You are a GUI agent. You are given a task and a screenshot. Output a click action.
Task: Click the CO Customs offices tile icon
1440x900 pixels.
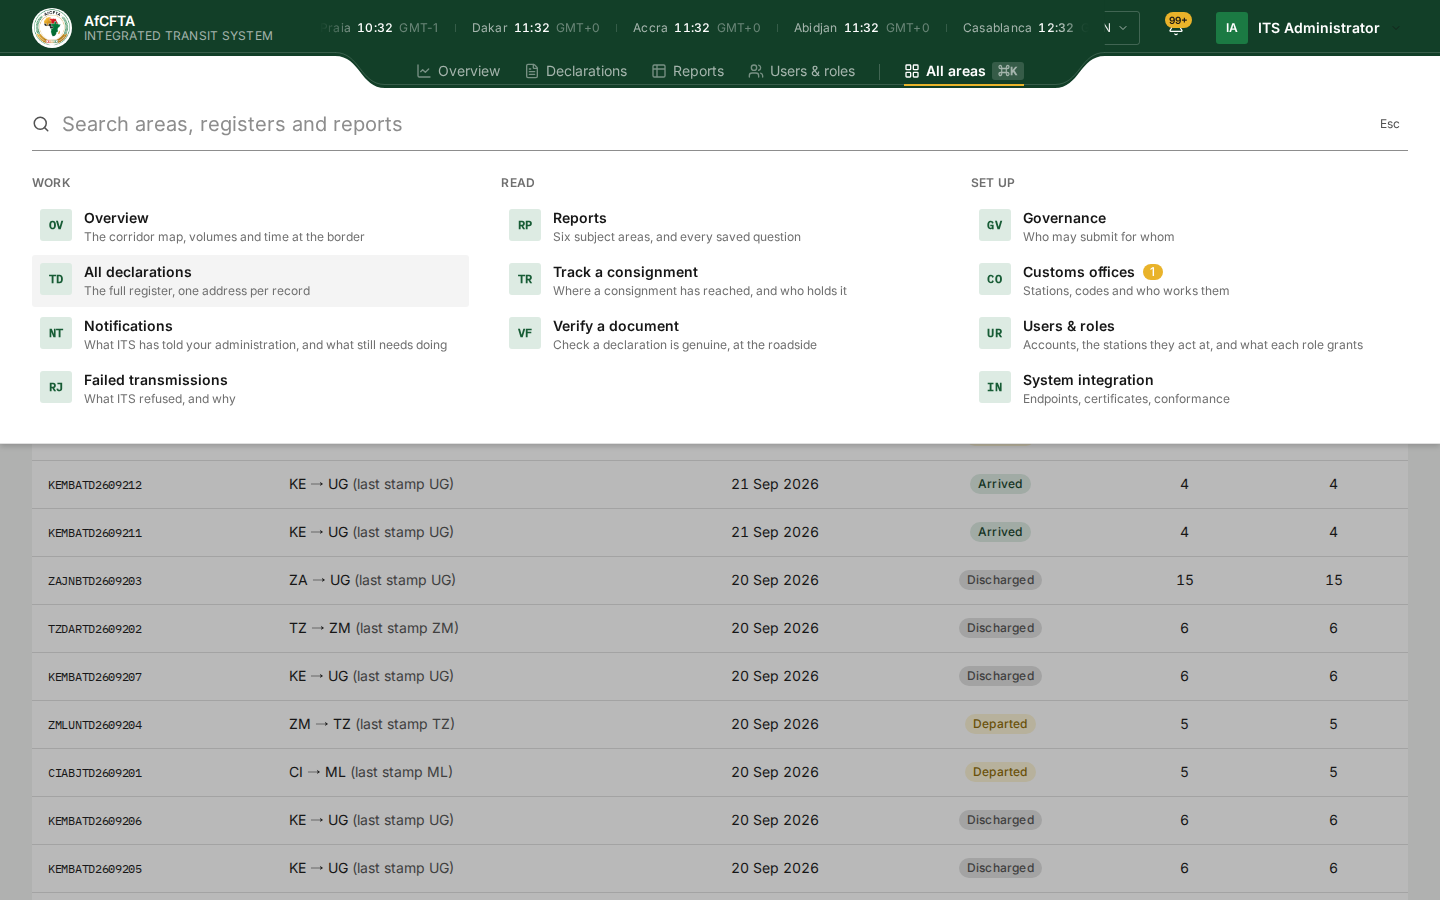point(995,279)
